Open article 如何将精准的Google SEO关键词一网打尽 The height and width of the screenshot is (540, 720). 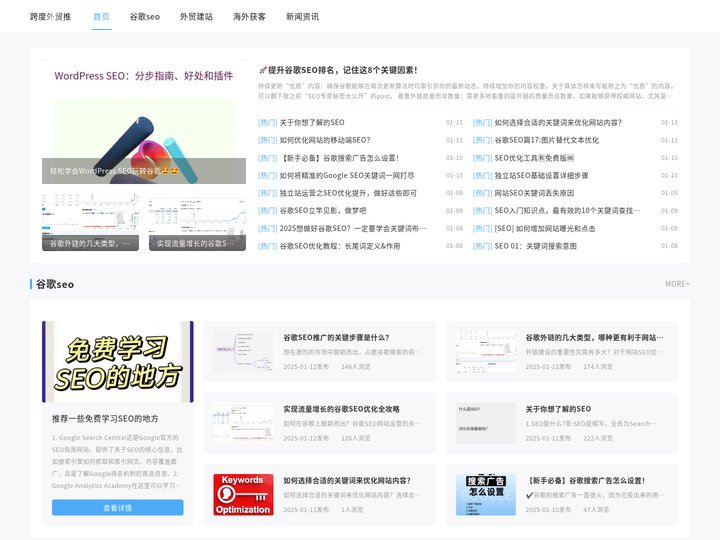347,175
